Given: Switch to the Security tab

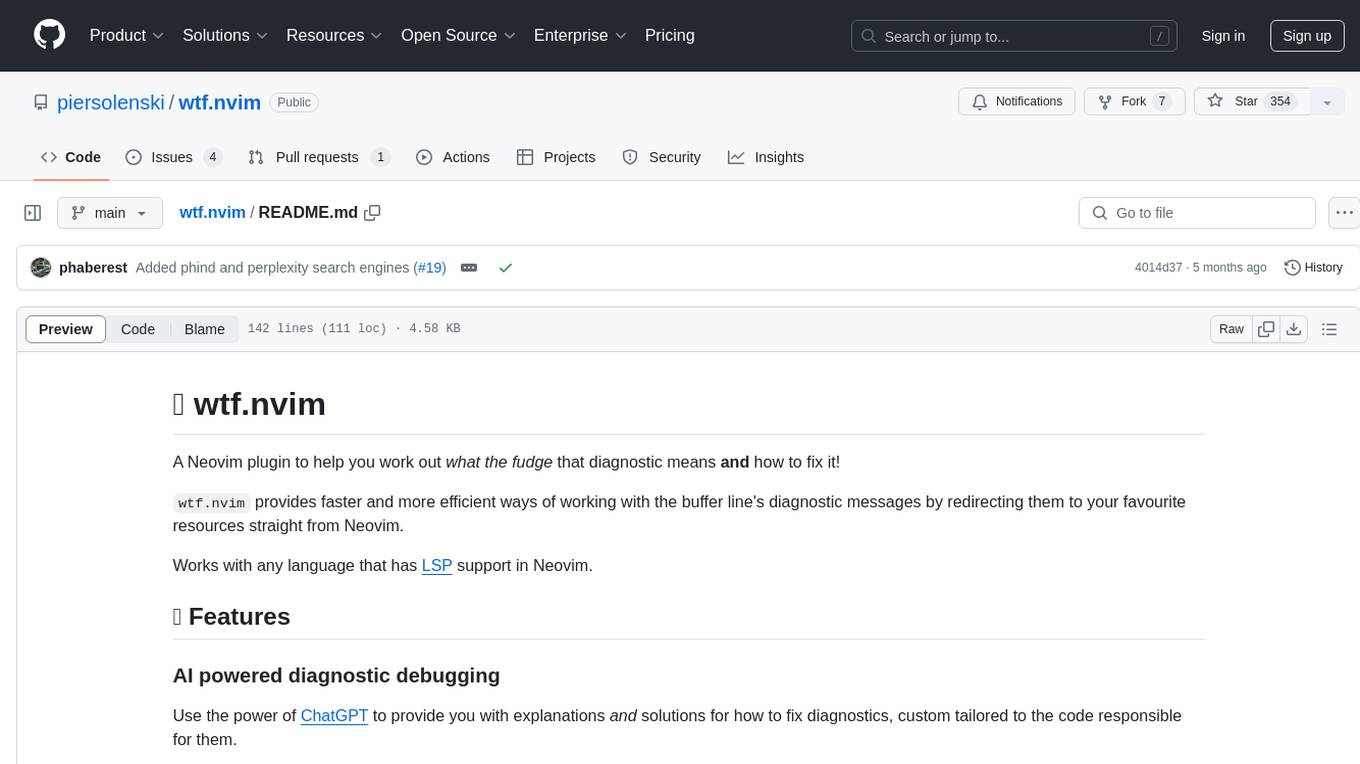Looking at the screenshot, I should click(x=661, y=157).
